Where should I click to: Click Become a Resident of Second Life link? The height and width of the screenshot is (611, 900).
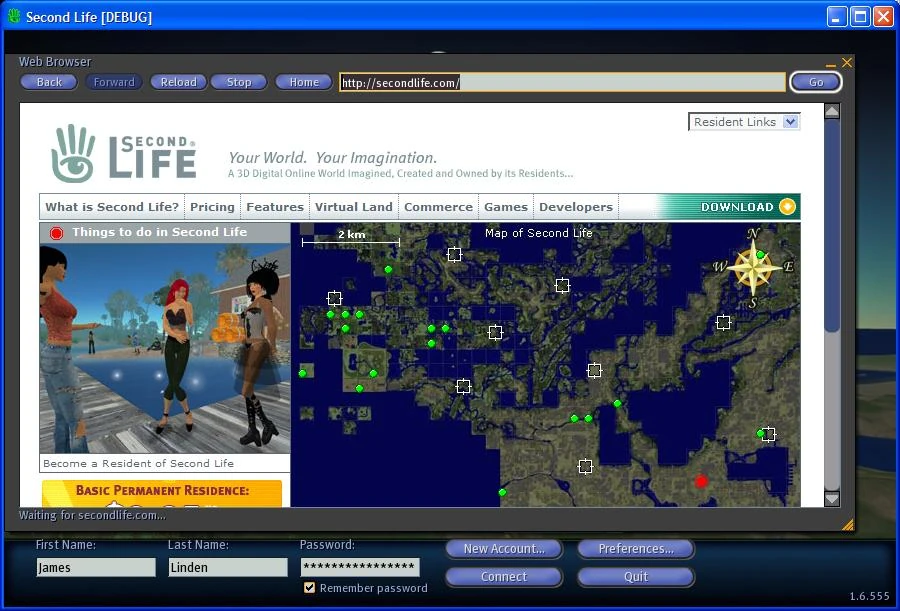(x=138, y=463)
